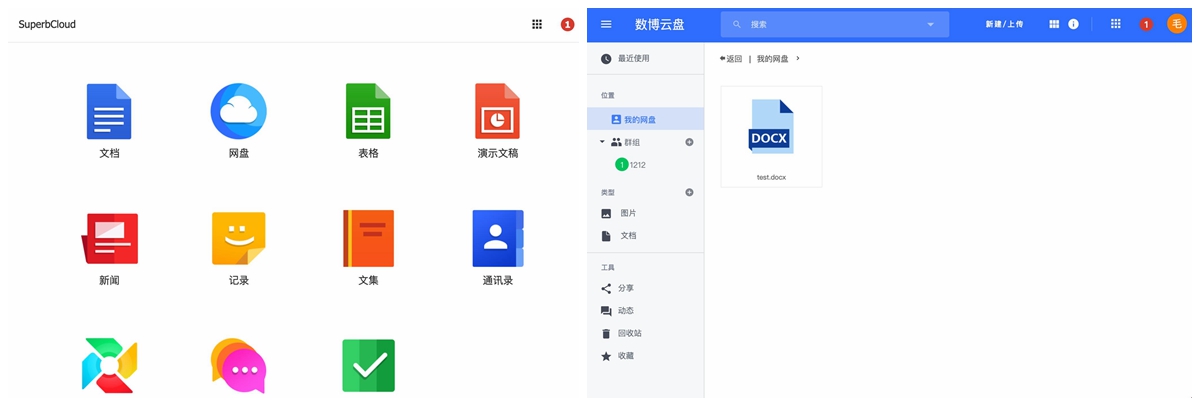Expand the chevron after 我的网盘 breadcrumb
This screenshot has height=405, width=1200.
(798, 59)
